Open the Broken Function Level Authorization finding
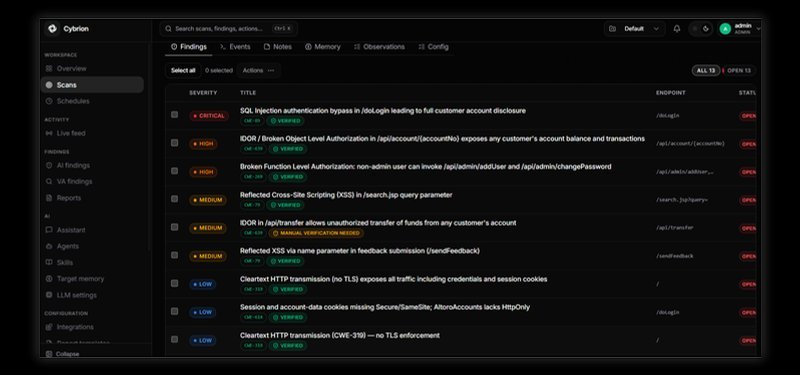Viewport: 800px width, 375px height. tap(426, 167)
